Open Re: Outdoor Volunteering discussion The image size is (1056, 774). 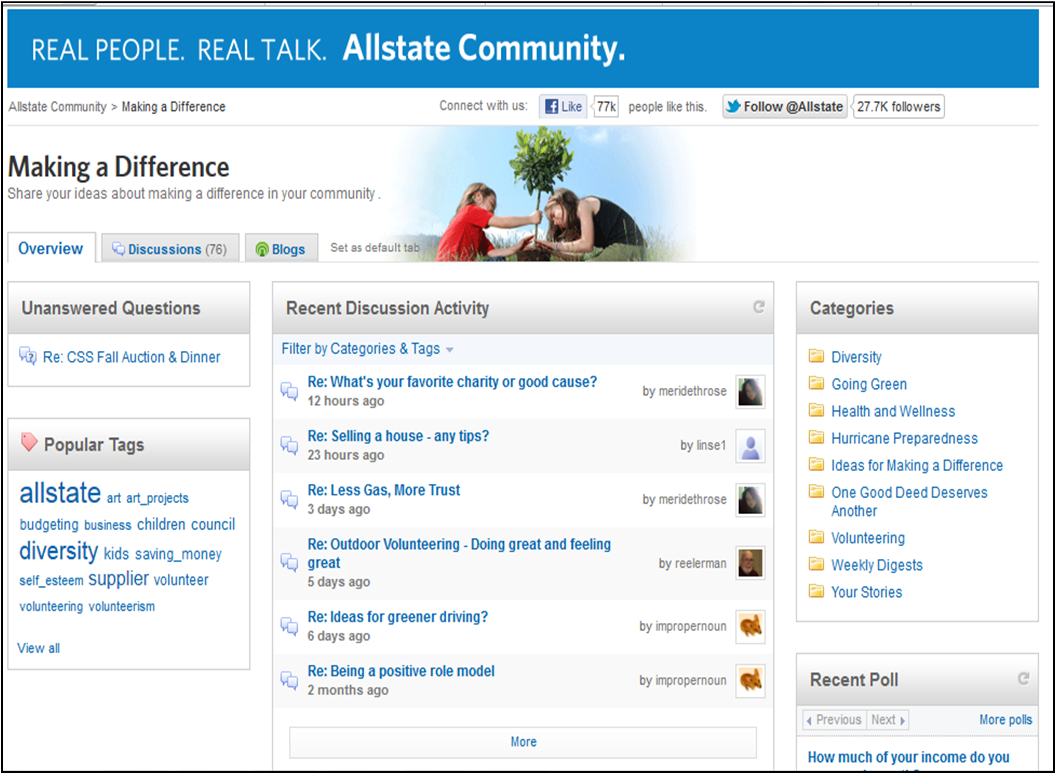tap(459, 553)
